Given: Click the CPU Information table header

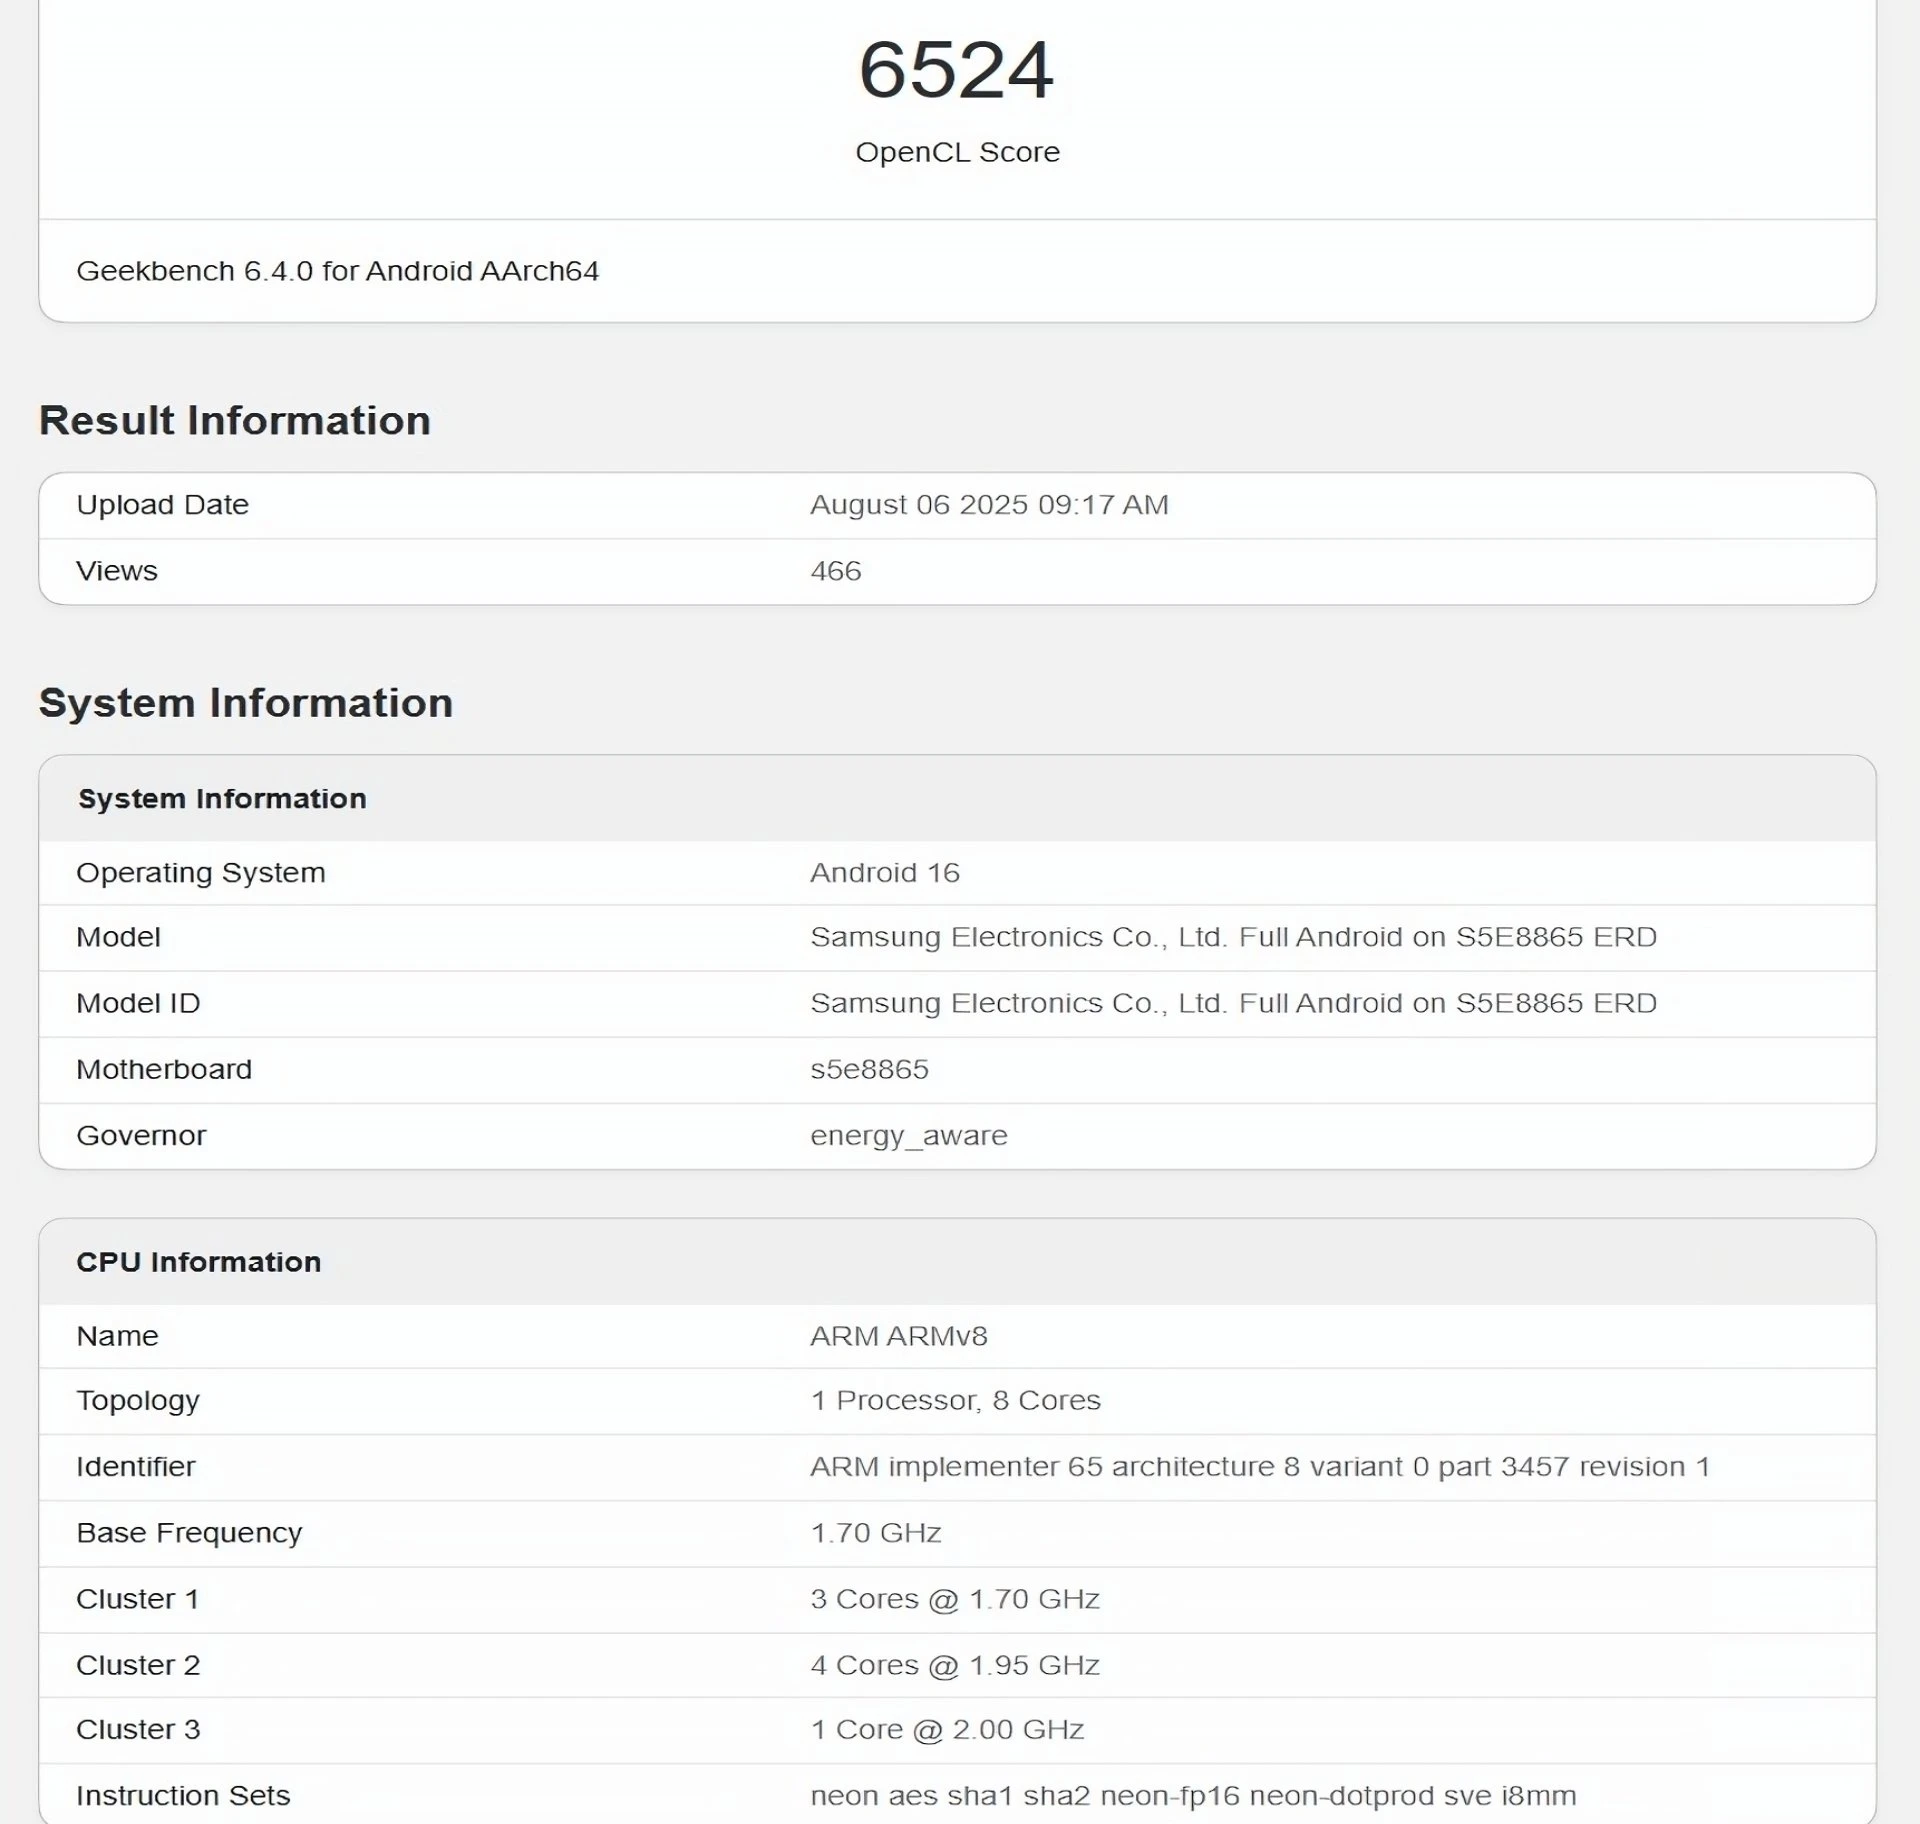Looking at the screenshot, I should (x=198, y=1262).
